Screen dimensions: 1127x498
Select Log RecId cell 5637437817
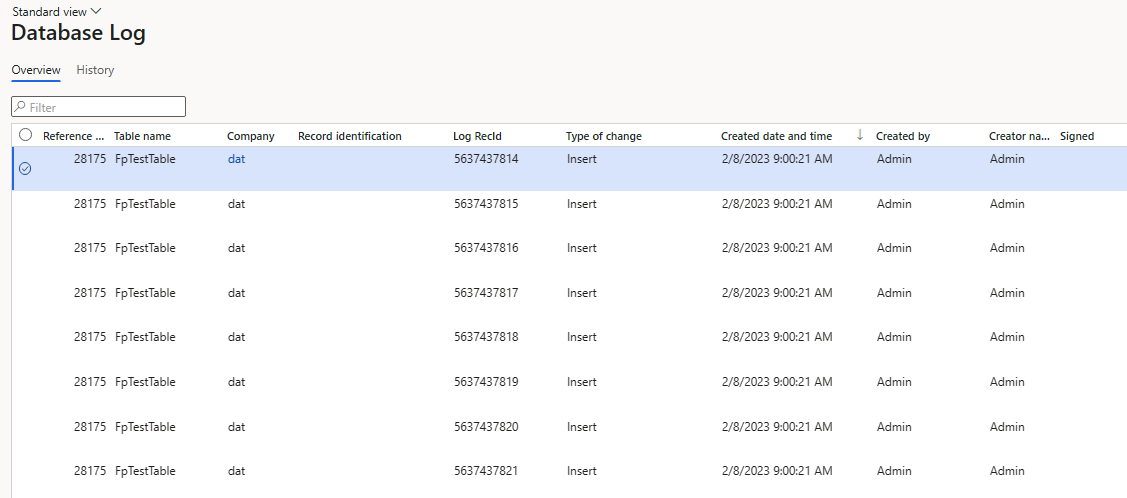point(486,293)
